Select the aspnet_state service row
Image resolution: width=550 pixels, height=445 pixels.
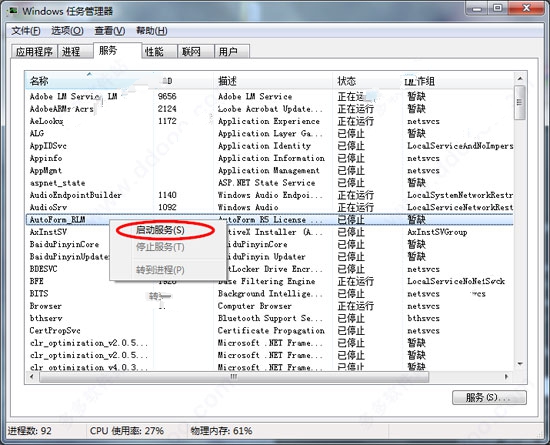tap(269, 183)
